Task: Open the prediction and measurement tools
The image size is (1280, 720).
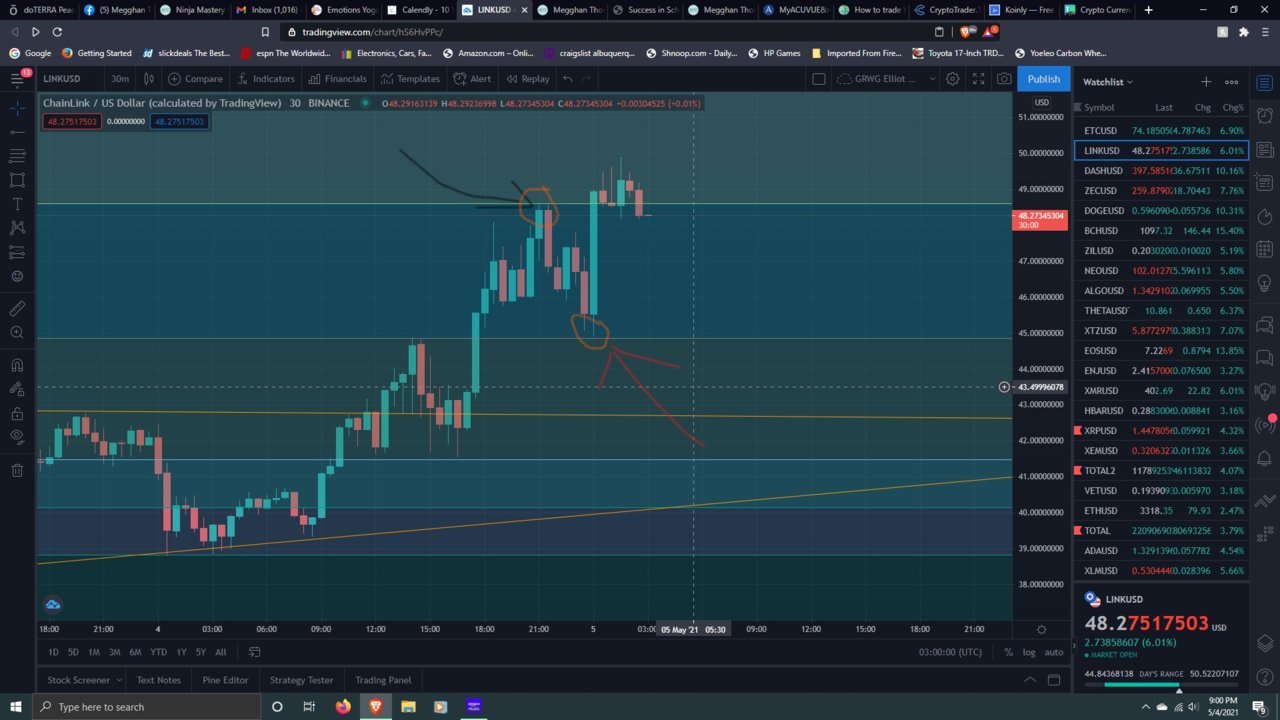Action: (x=17, y=252)
